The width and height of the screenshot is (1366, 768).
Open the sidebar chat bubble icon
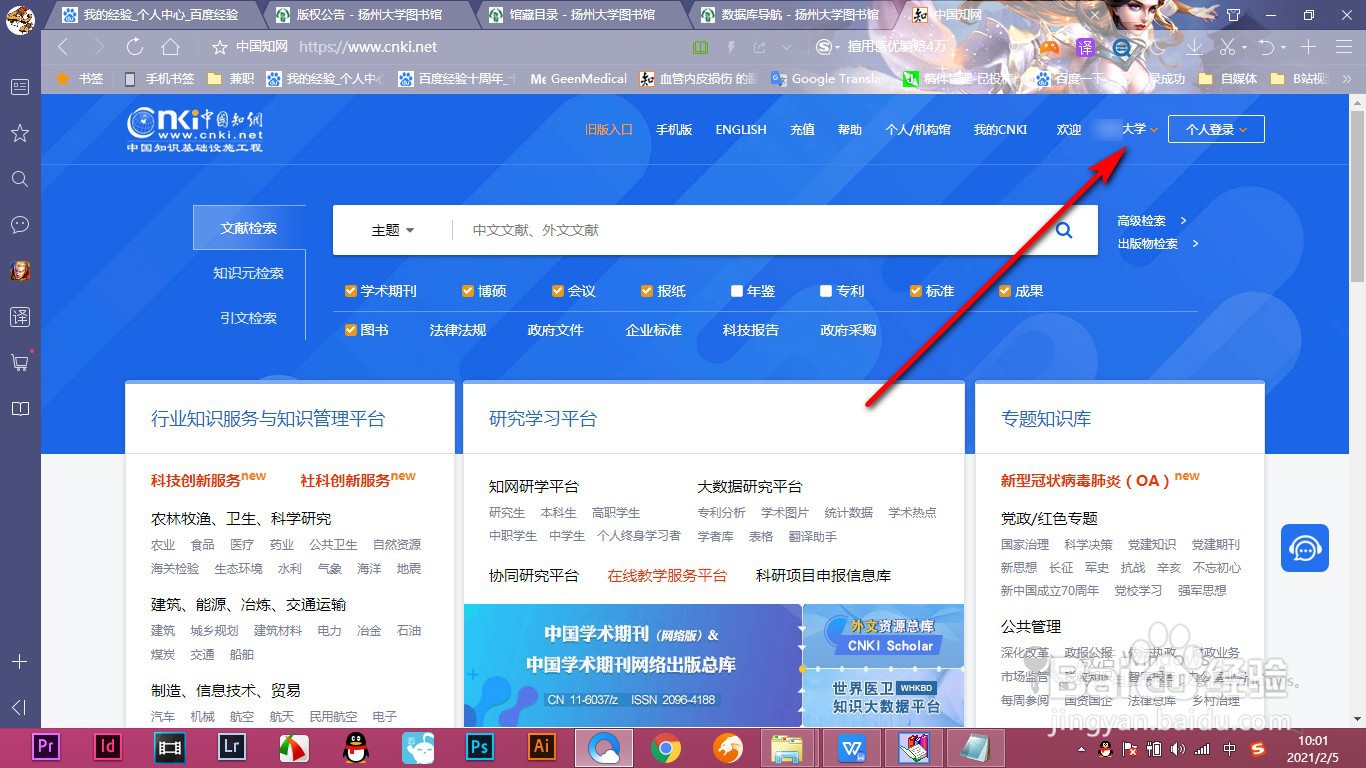click(x=19, y=225)
